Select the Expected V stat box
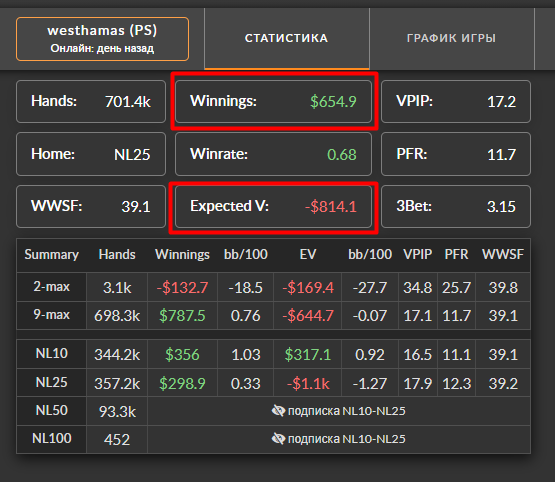The image size is (555, 482). [273, 206]
